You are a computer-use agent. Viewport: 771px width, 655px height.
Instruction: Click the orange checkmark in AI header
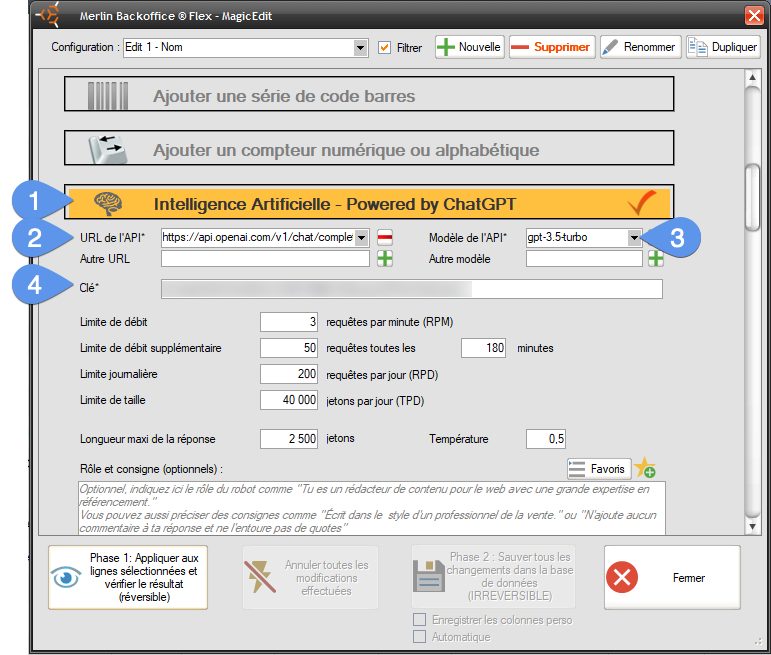tap(642, 202)
